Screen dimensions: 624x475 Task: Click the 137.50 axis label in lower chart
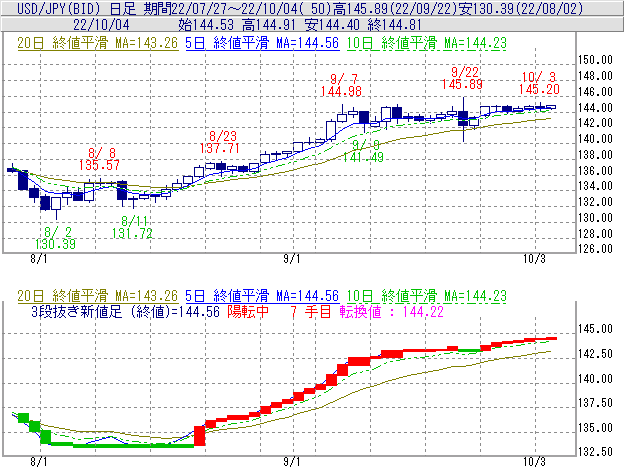click(595, 403)
